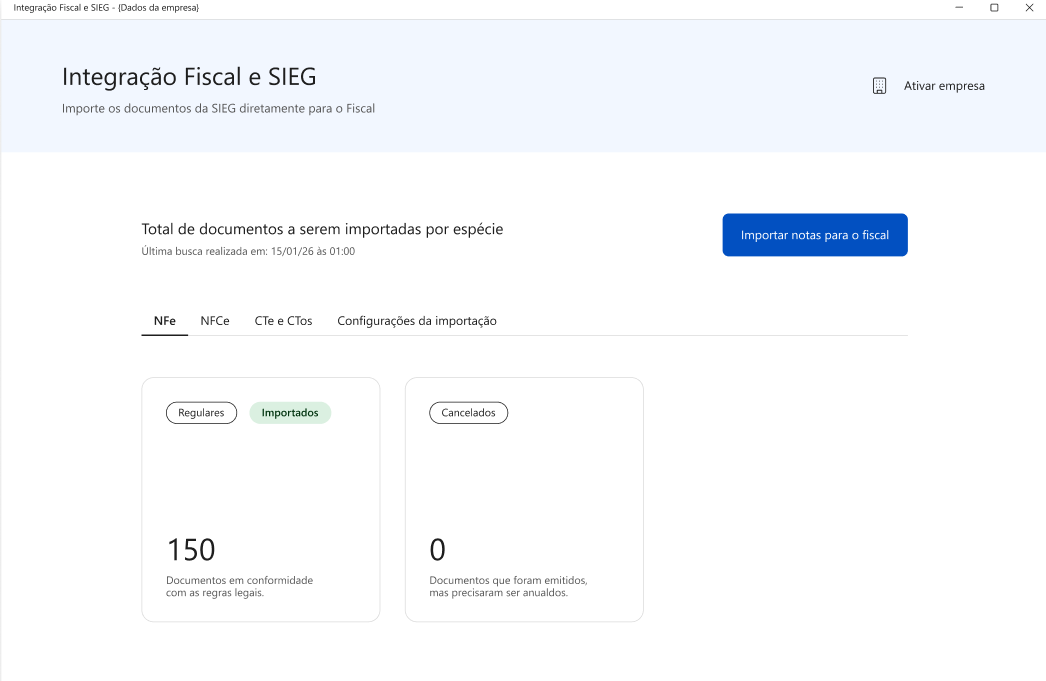The image size is (1046, 681).
Task: Click the 150 documents count
Action: 191,550
